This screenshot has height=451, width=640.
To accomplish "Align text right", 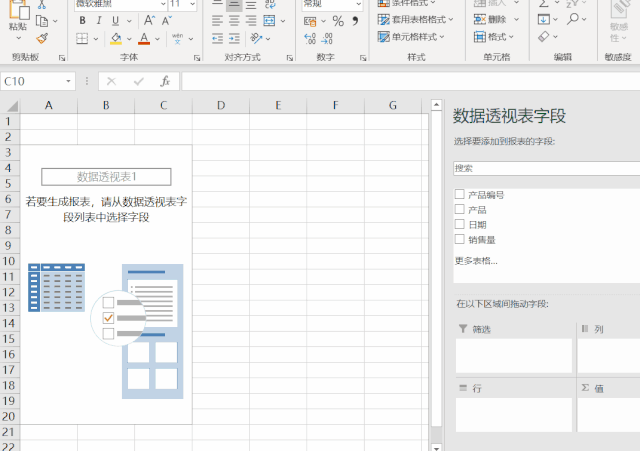I will 251,20.
